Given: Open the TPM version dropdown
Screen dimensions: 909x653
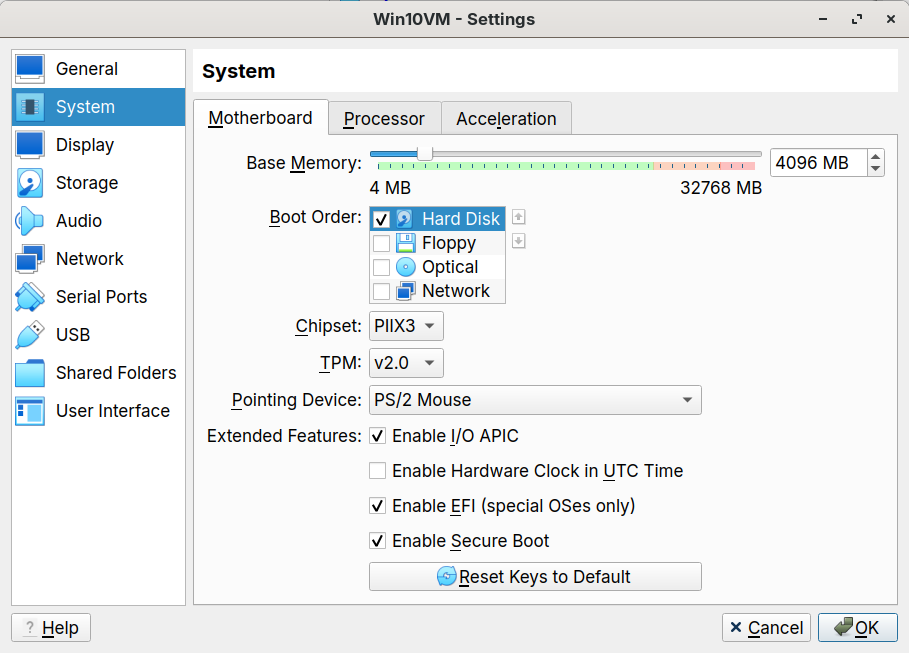Looking at the screenshot, I should tap(406, 363).
